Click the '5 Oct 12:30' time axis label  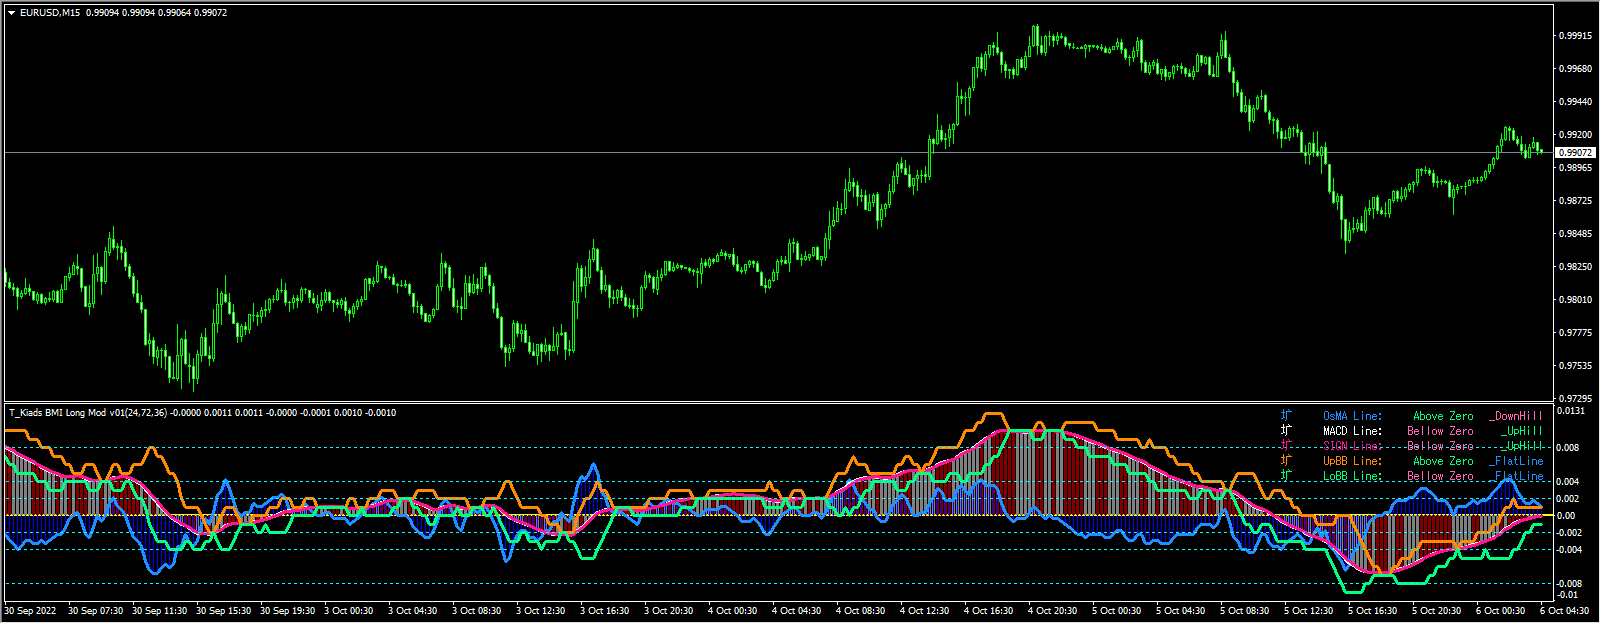click(1308, 611)
